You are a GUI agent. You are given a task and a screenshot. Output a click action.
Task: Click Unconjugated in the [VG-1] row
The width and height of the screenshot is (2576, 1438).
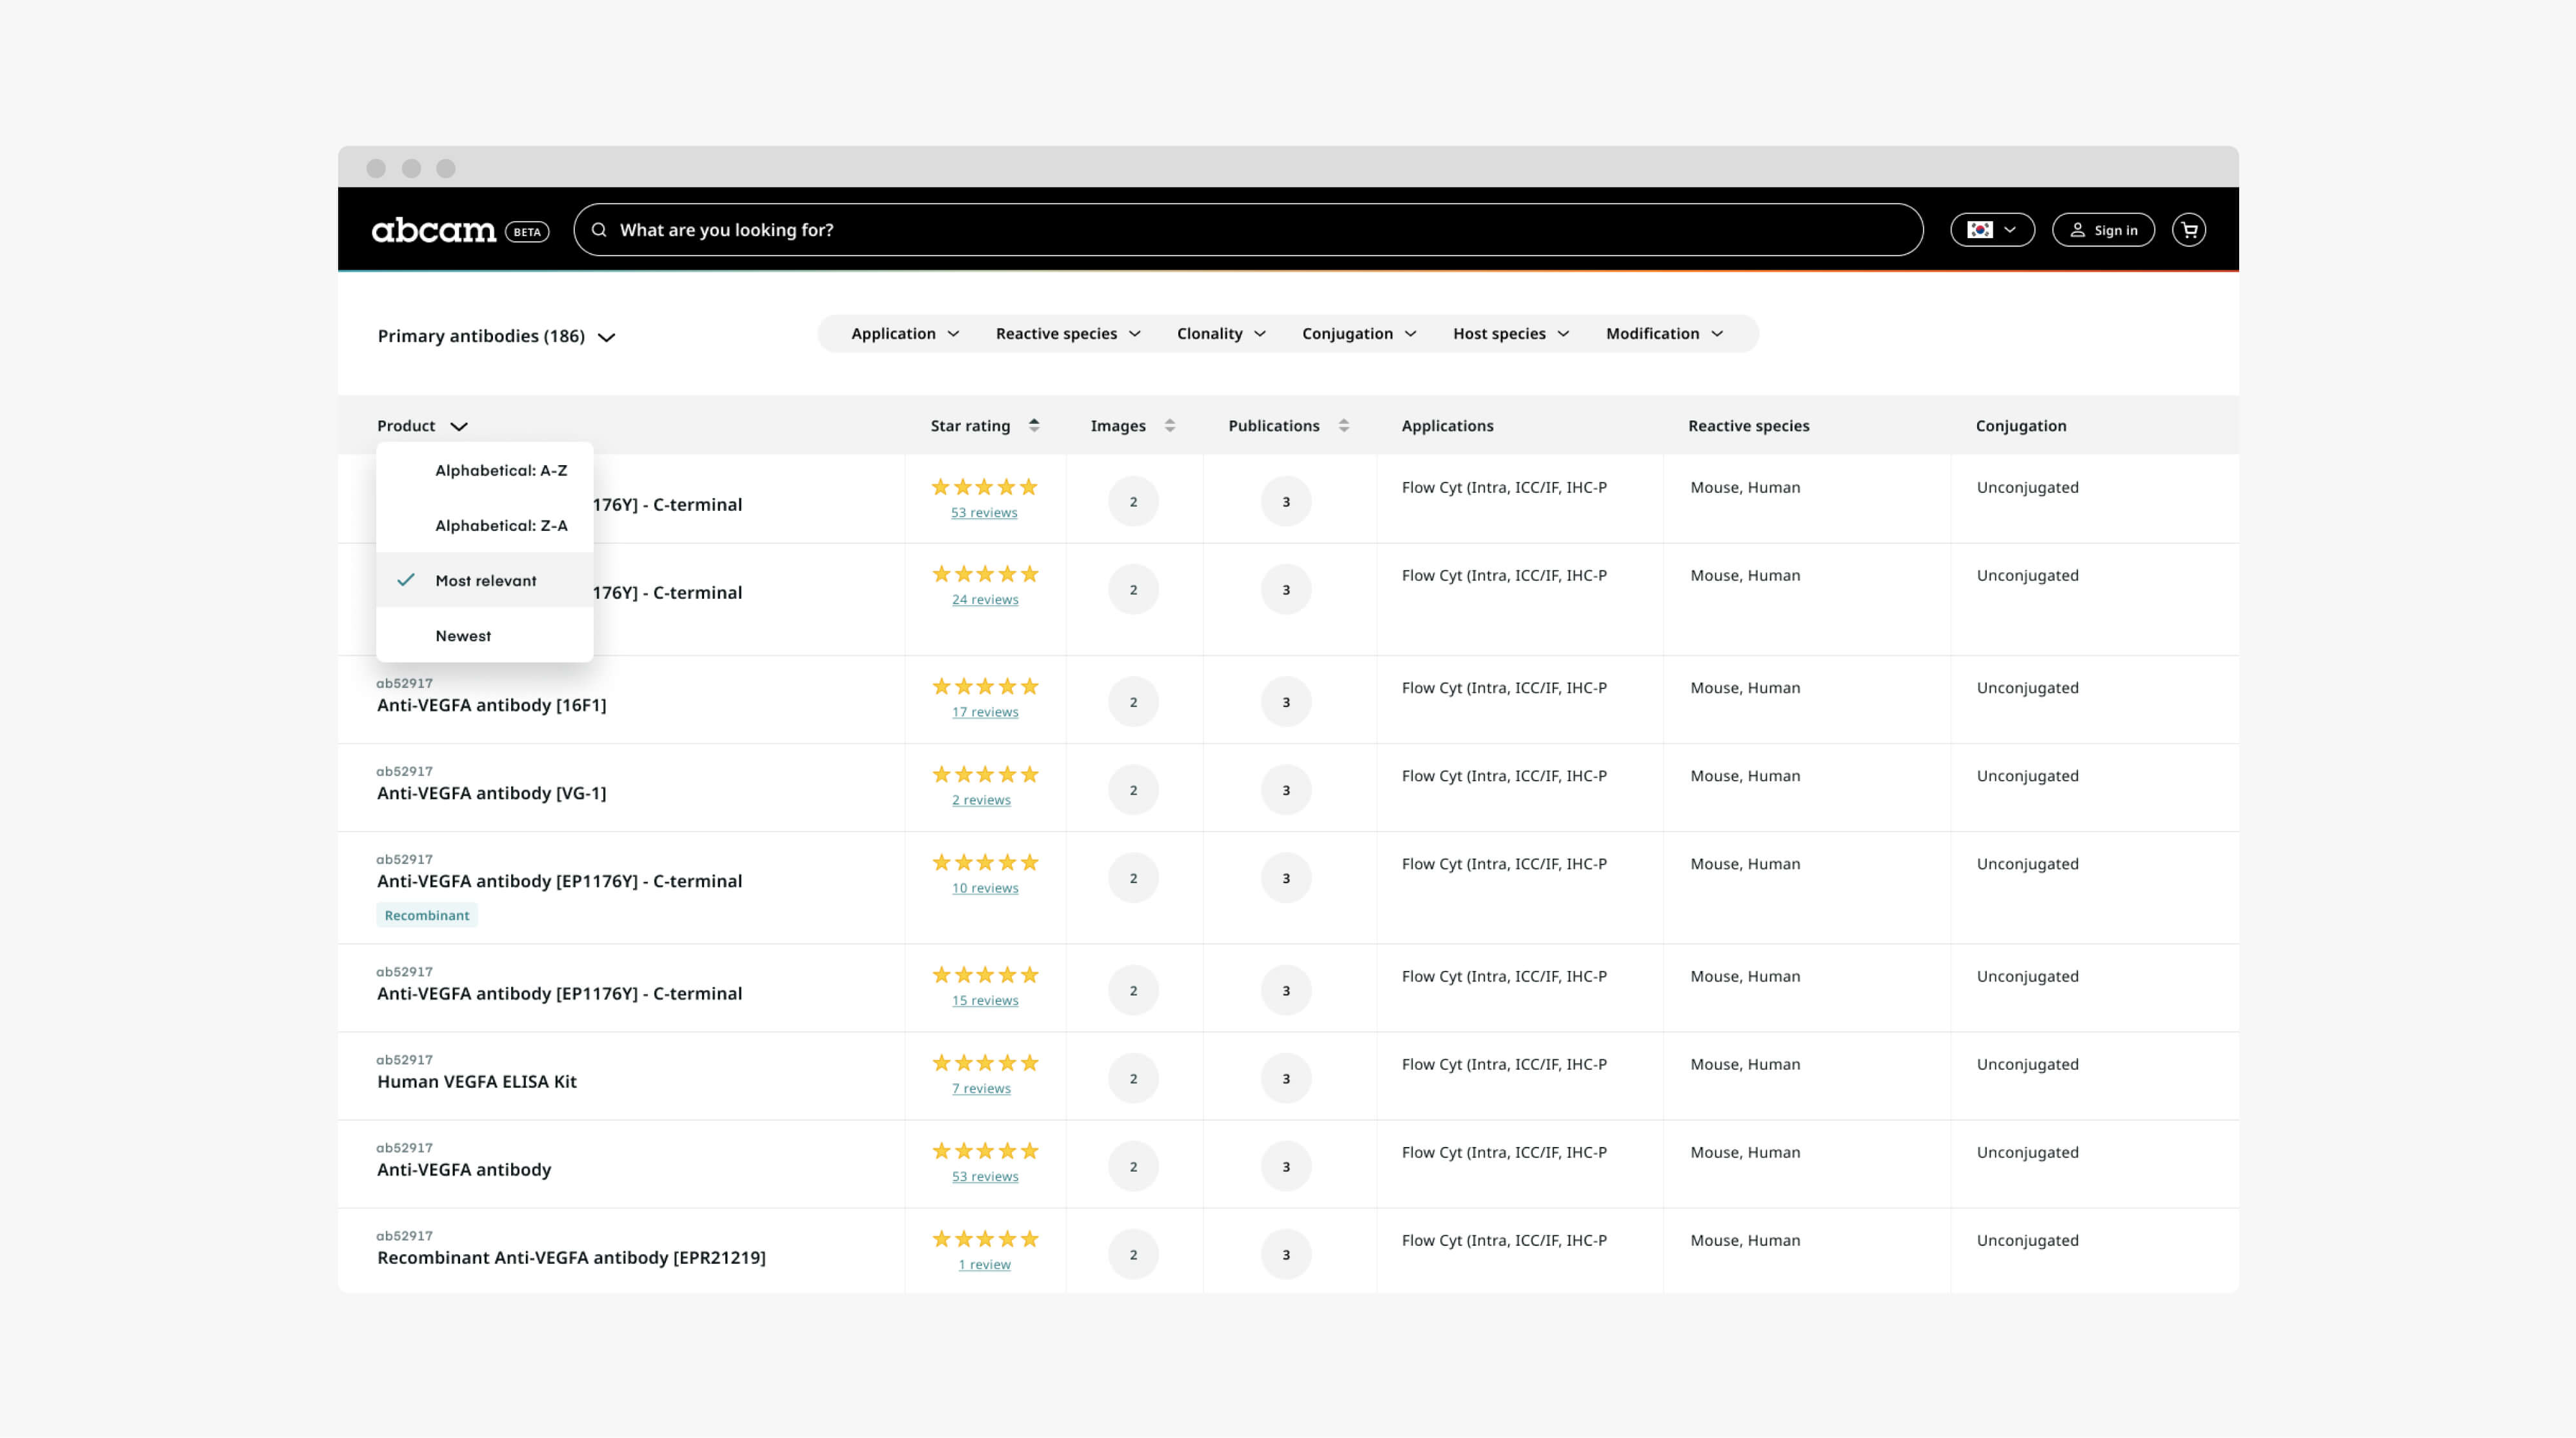coord(2027,776)
